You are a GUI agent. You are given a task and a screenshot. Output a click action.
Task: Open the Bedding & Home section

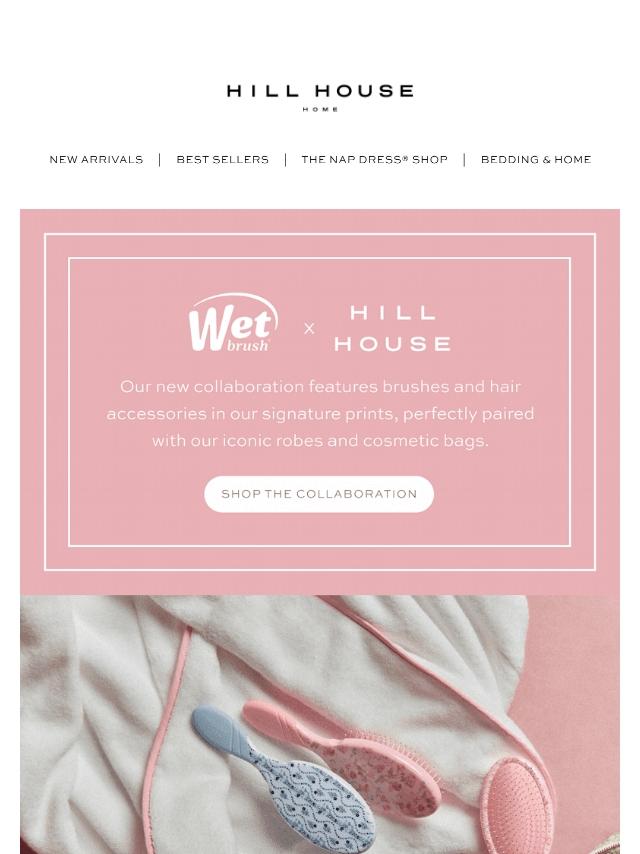tap(535, 160)
